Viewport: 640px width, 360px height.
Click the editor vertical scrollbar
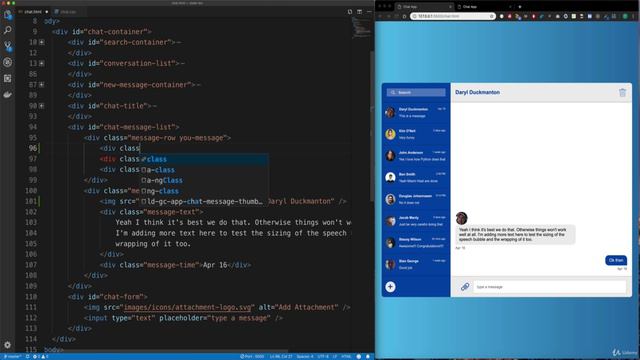(x=372, y=126)
